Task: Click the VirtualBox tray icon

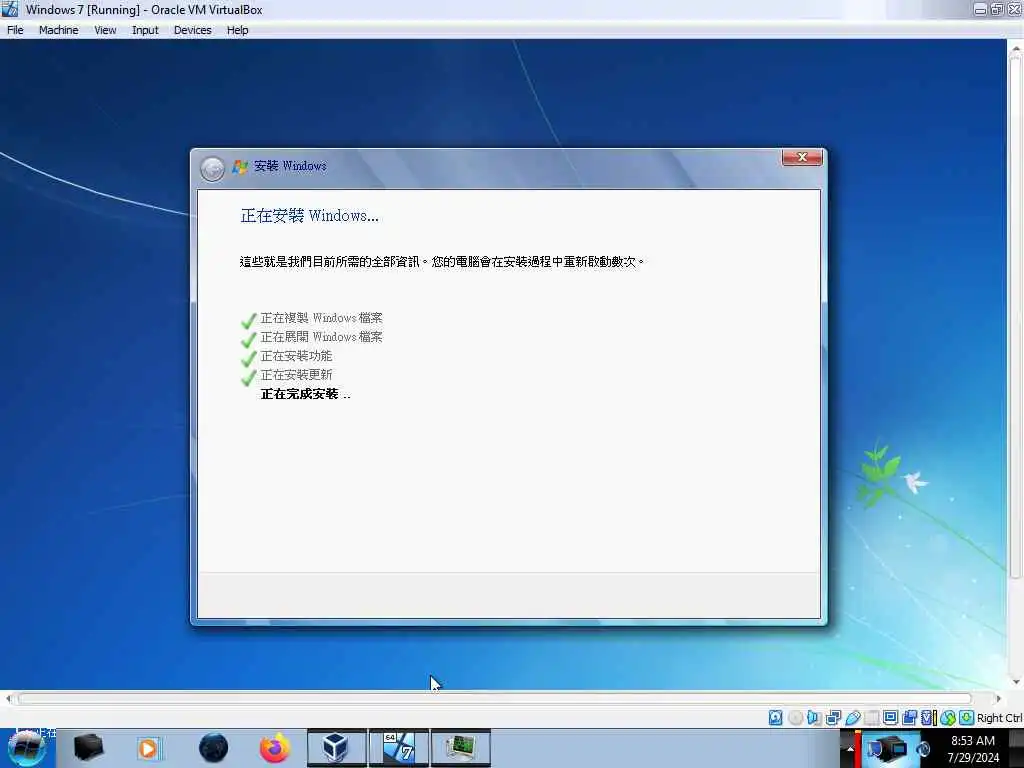Action: (x=891, y=748)
